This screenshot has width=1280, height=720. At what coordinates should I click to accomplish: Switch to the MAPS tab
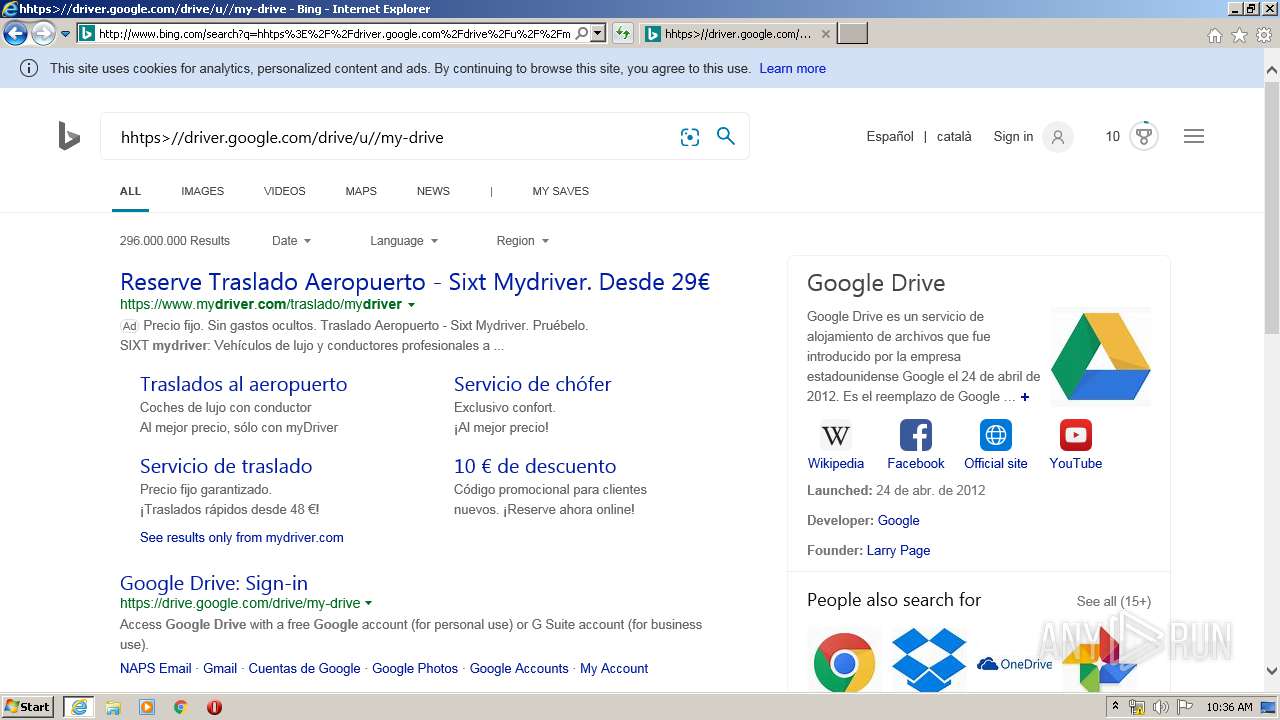pos(361,191)
